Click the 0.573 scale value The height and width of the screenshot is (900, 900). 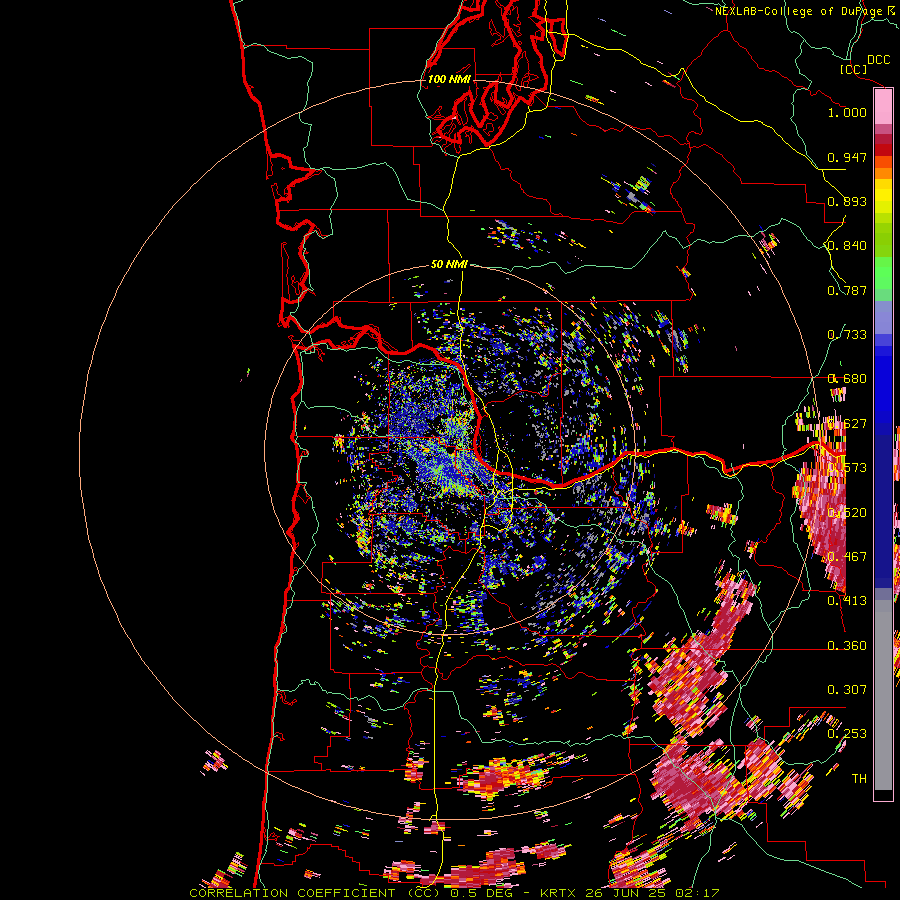(x=847, y=468)
